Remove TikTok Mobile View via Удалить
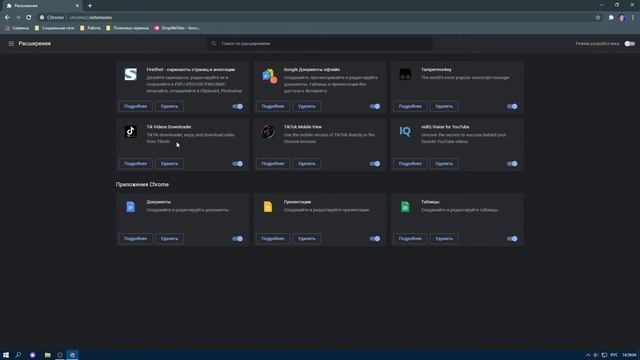 (x=307, y=164)
